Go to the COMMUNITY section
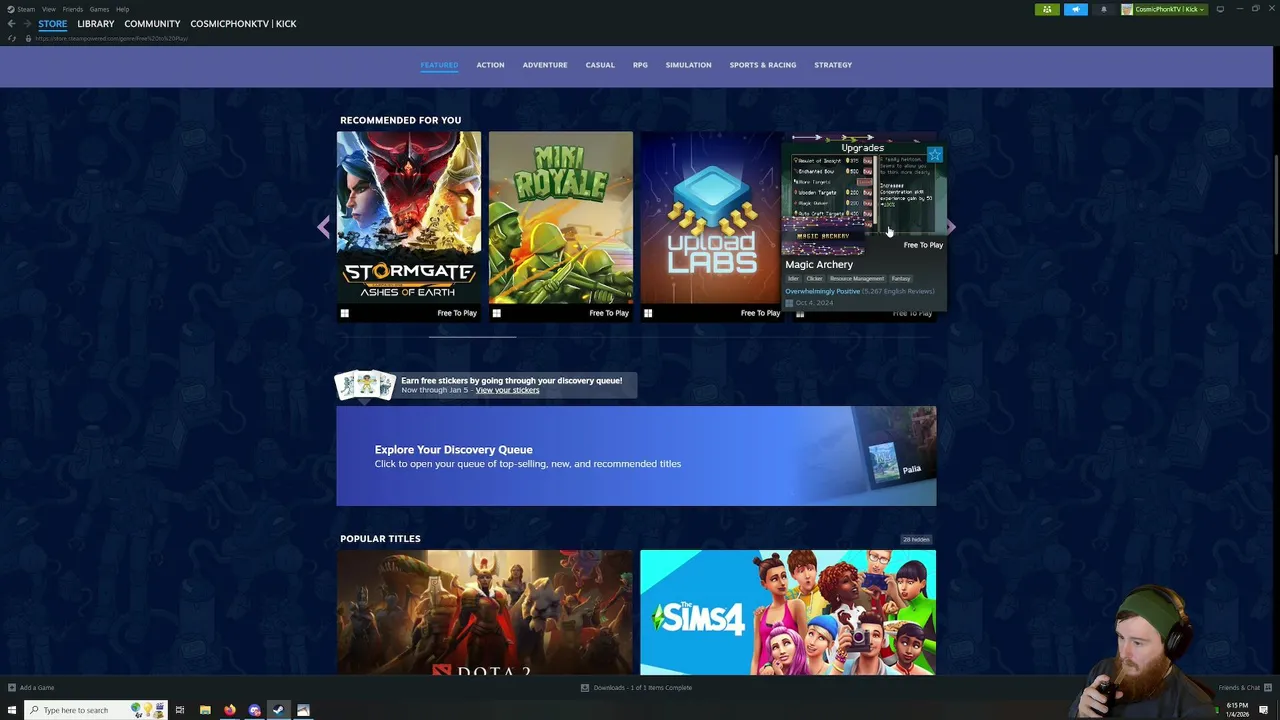The height and width of the screenshot is (720, 1280). (152, 24)
